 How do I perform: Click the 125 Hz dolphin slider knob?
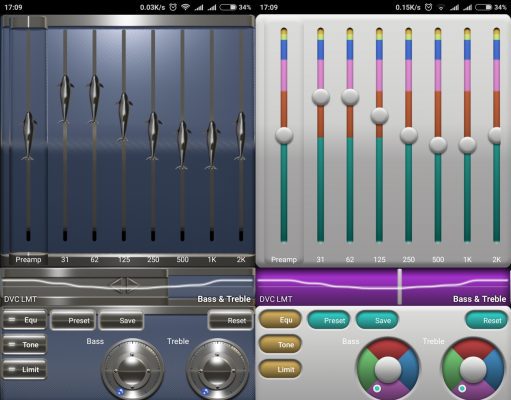coord(124,117)
